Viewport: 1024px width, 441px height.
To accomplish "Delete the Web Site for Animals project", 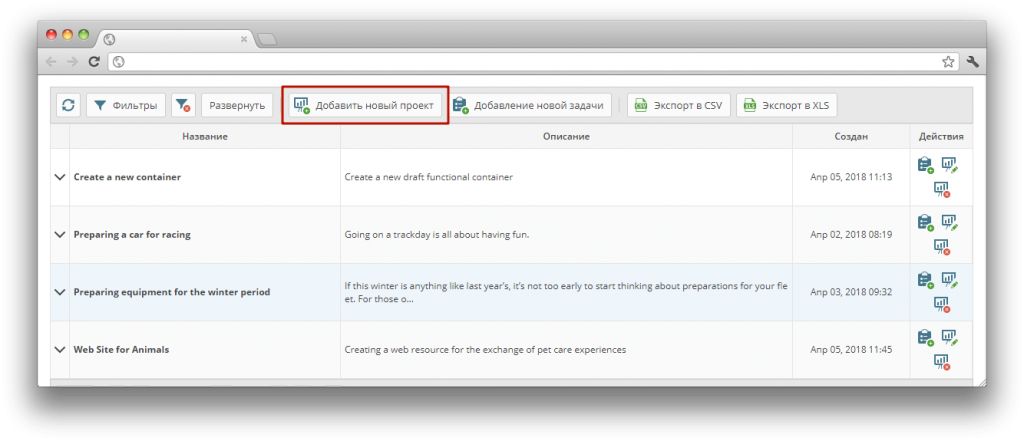I will click(940, 360).
